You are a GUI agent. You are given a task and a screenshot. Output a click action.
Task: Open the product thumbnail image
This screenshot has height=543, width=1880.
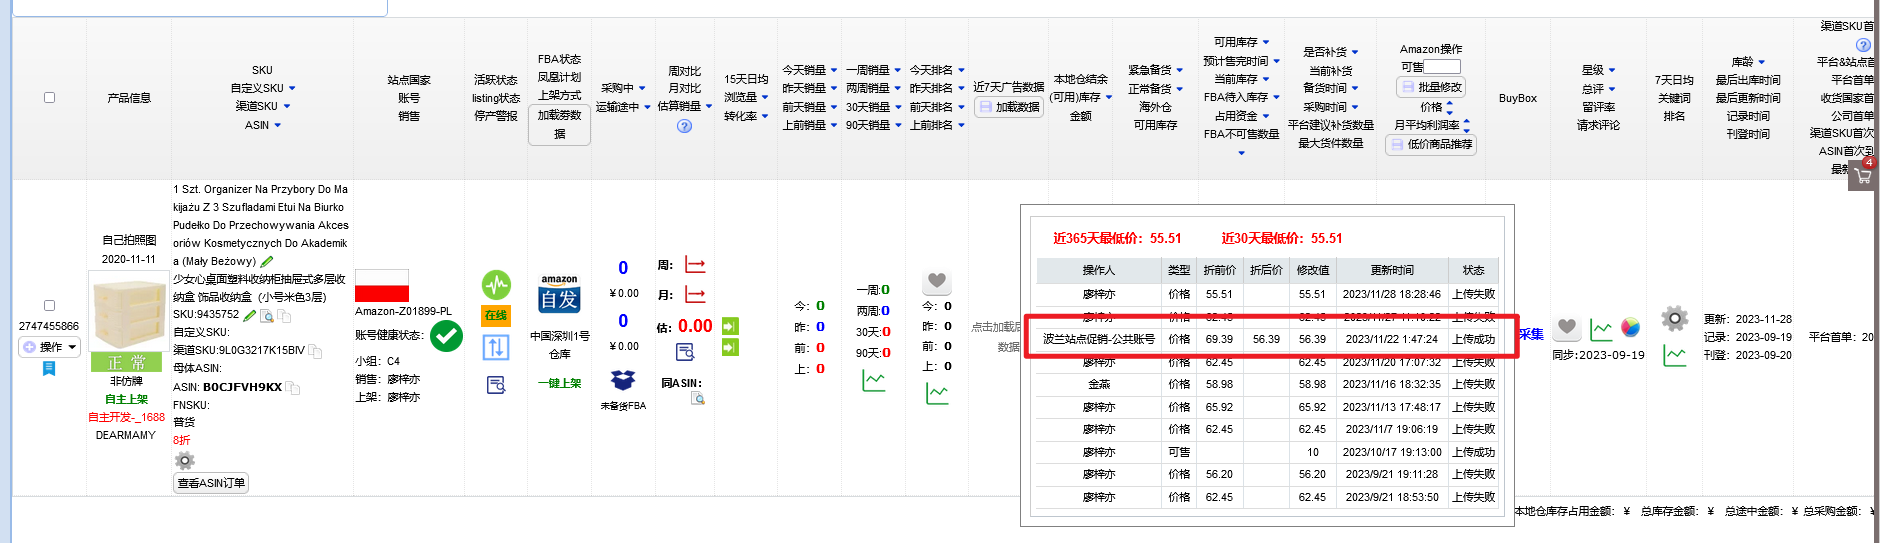coord(128,313)
